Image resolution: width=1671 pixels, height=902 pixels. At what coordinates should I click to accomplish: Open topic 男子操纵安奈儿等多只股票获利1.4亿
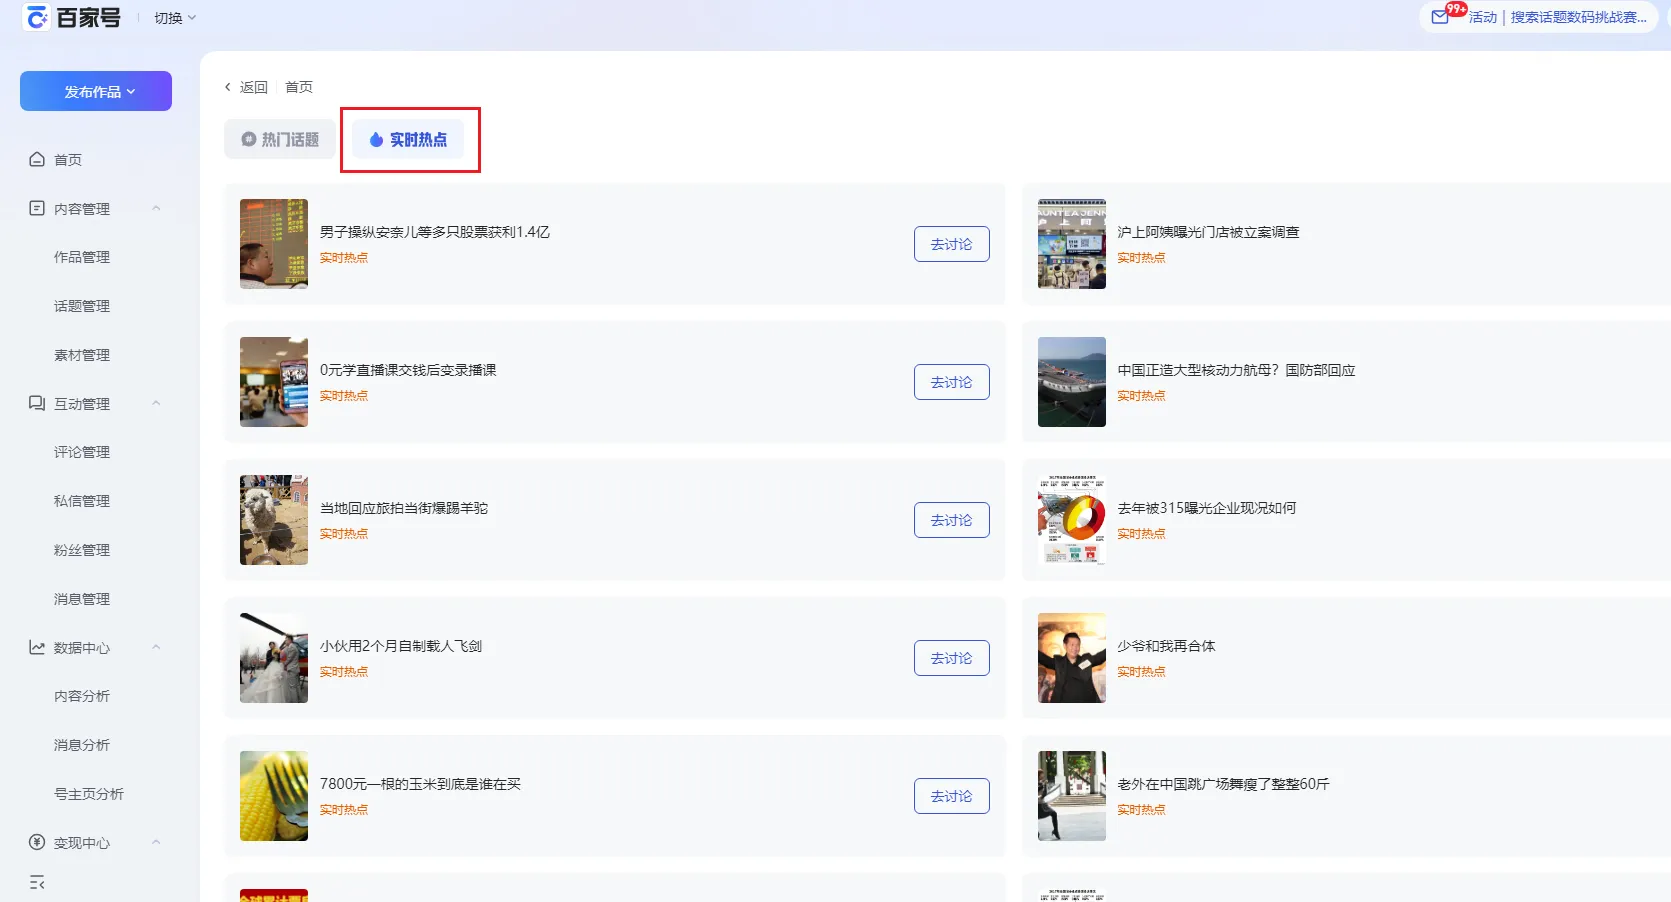[x=435, y=232]
